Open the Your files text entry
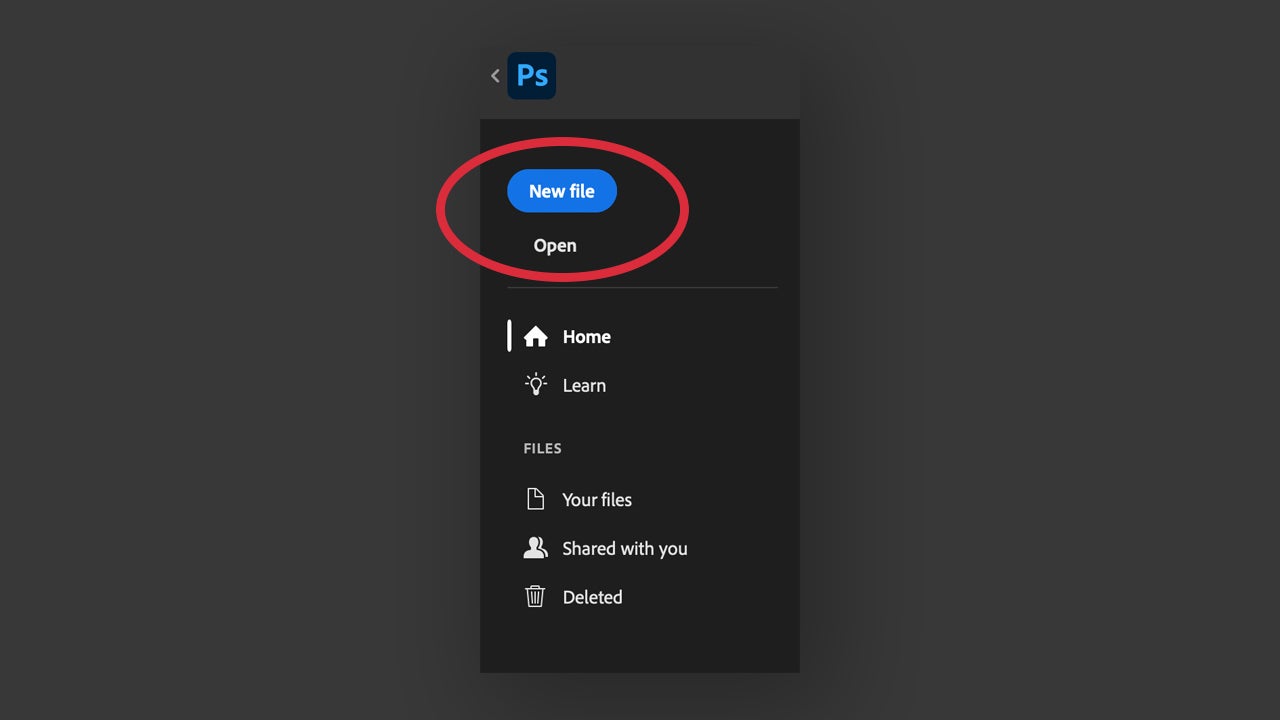Image resolution: width=1280 pixels, height=720 pixels. coord(597,500)
